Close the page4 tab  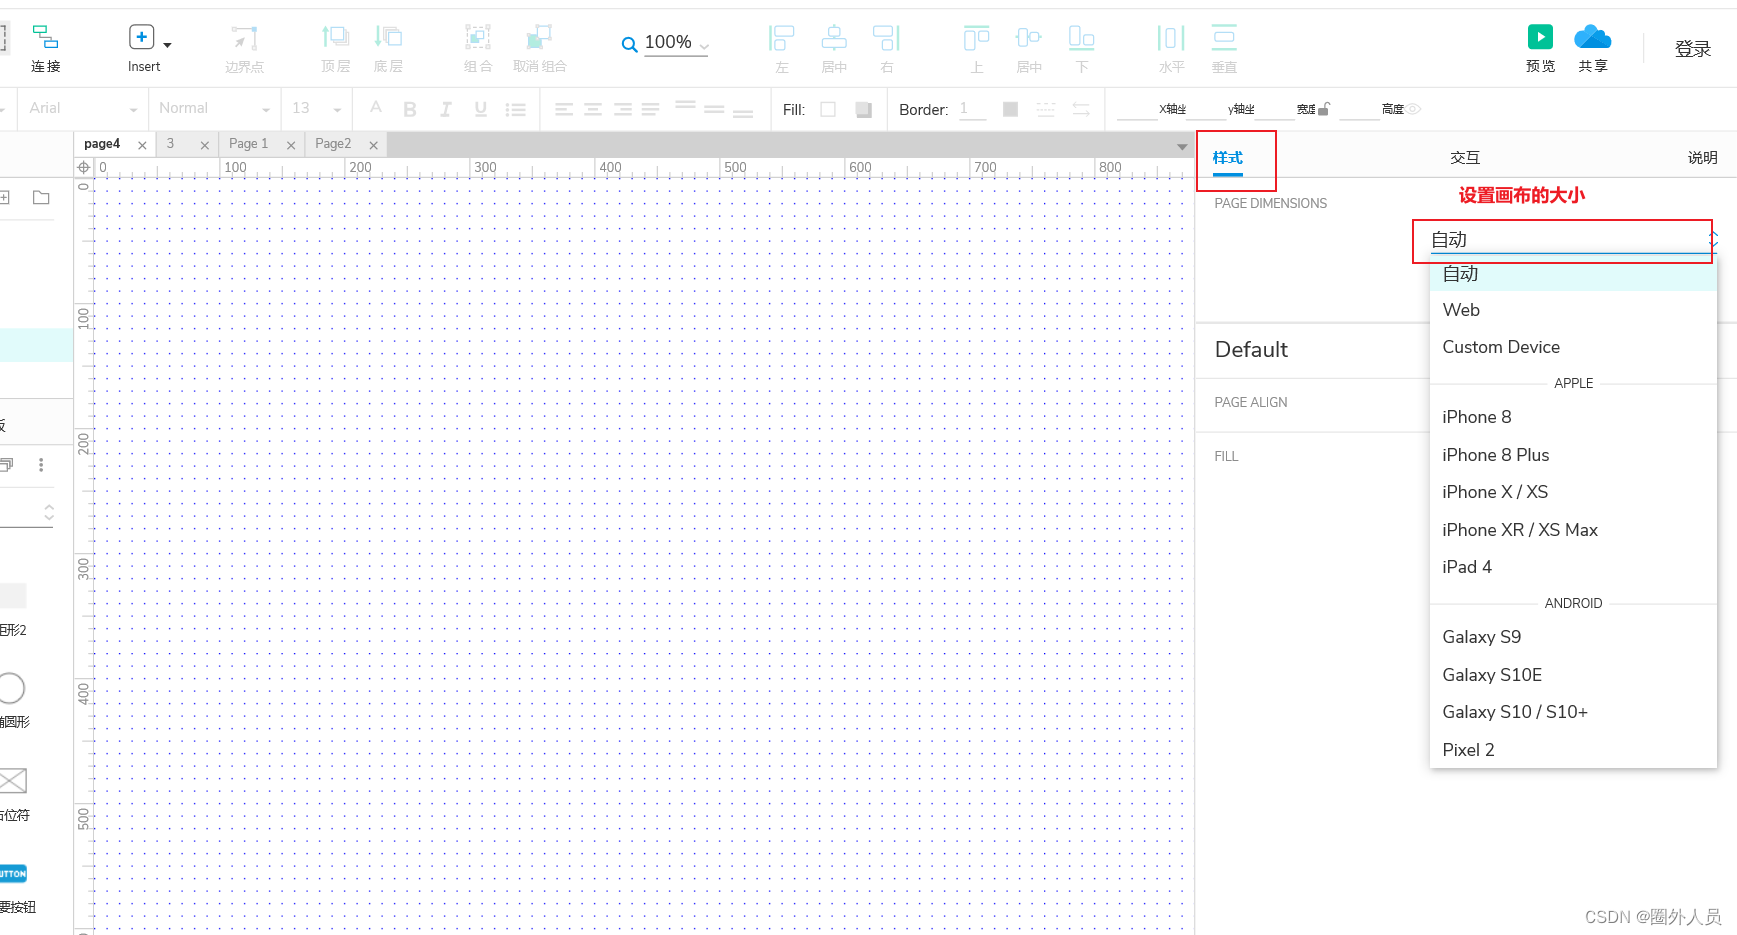click(142, 145)
